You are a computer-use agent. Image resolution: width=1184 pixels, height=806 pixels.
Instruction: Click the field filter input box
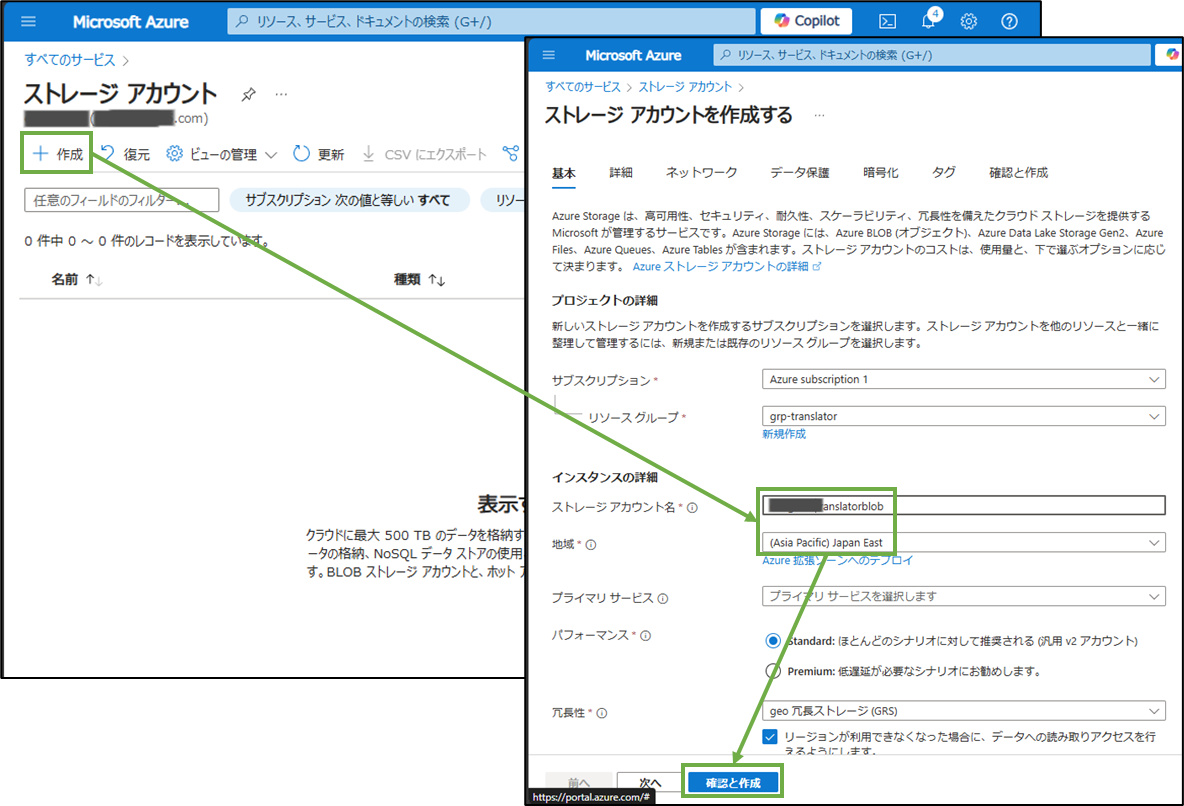pos(122,200)
